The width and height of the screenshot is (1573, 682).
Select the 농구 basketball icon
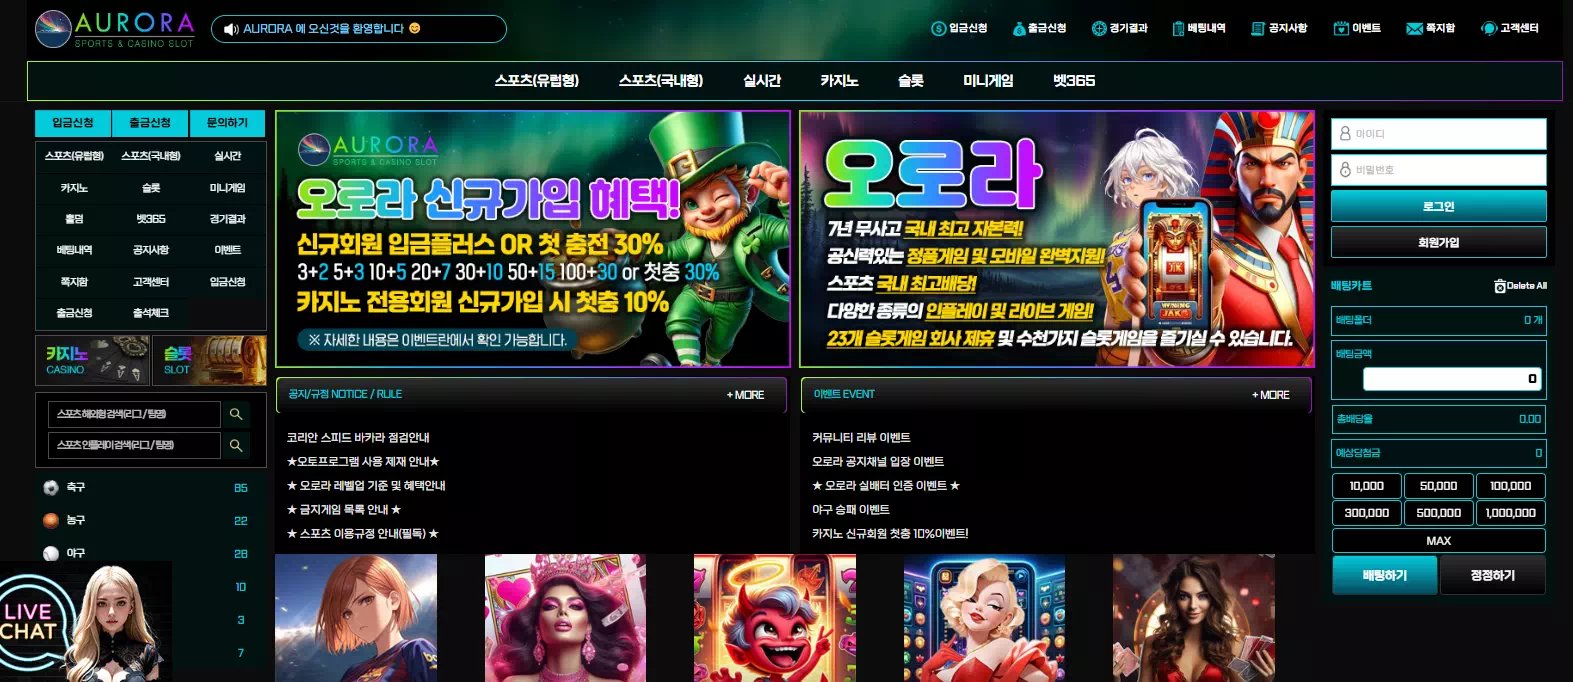tap(51, 520)
